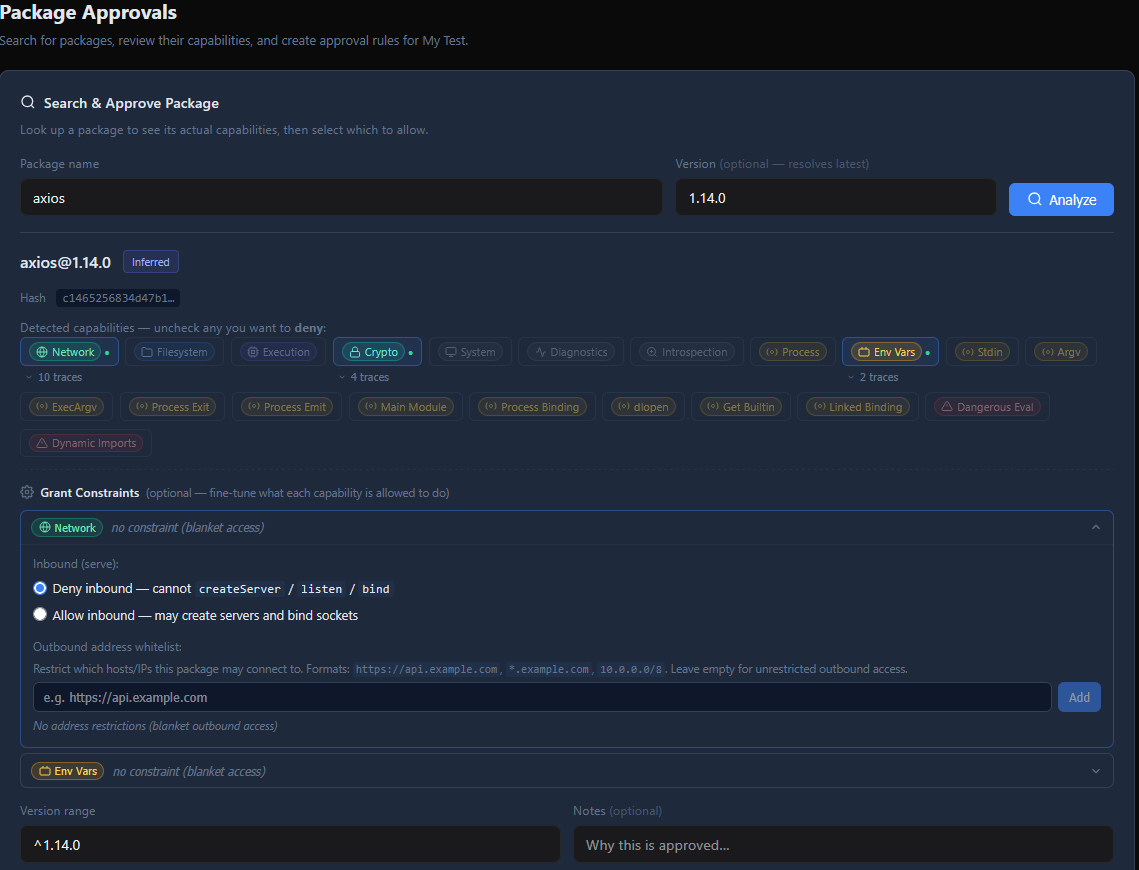
Task: Toggle the Argv capability chip
Action: [x=1061, y=352]
